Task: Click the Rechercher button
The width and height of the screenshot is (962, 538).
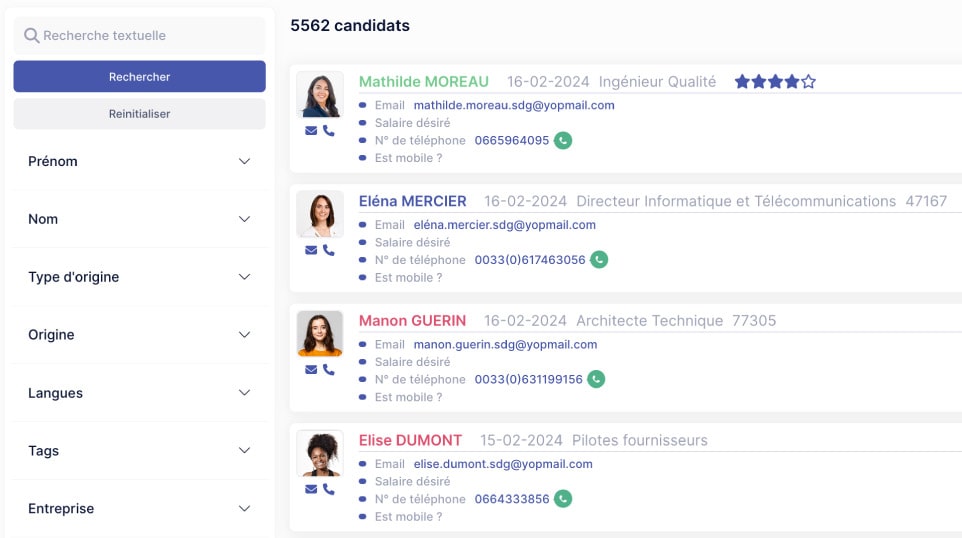Action: pyautogui.click(x=139, y=77)
